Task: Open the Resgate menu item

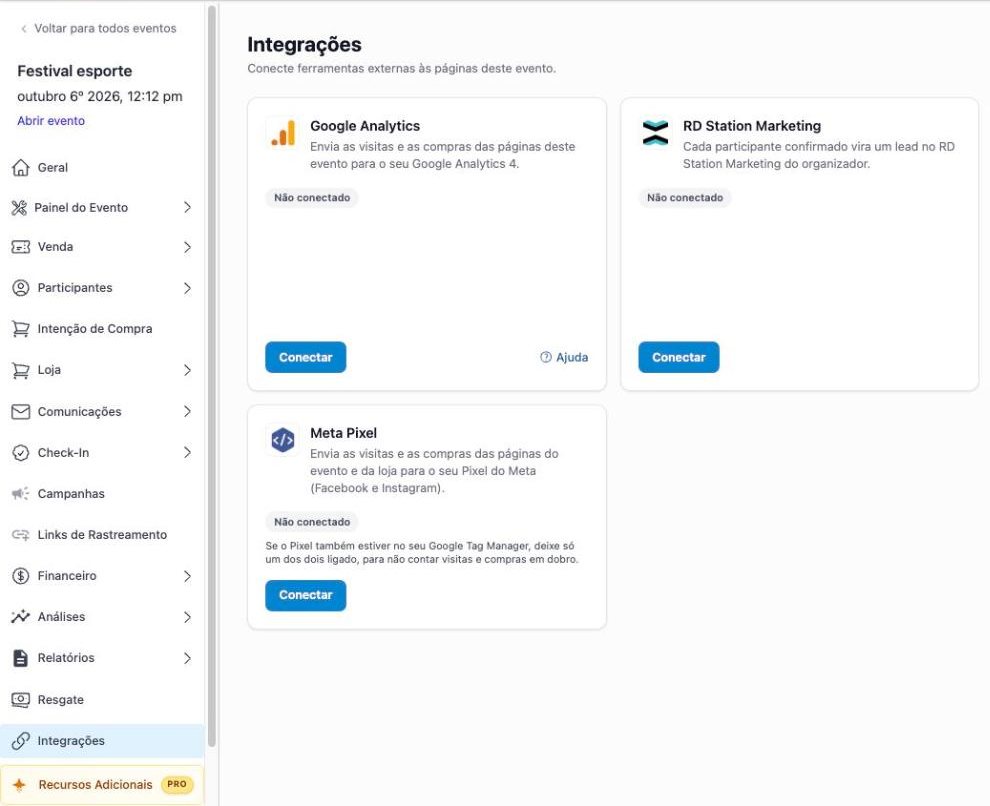Action: coord(102,699)
